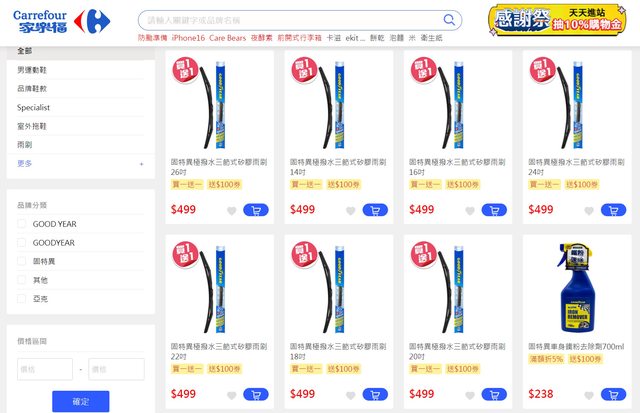Add the $238 iron remover spray to cart
640x413 pixels.
[613, 395]
